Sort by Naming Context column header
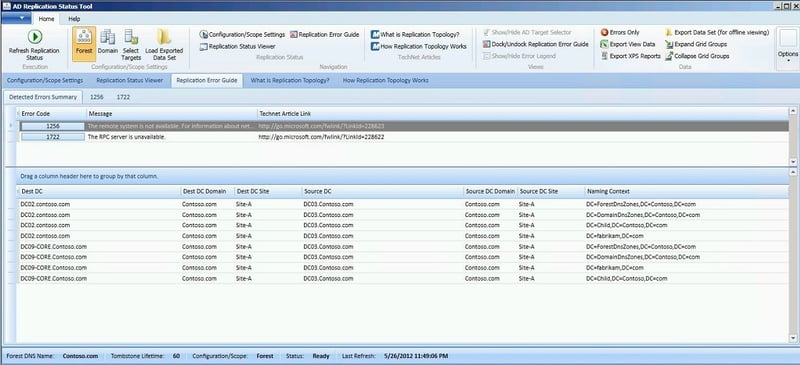 pos(687,191)
